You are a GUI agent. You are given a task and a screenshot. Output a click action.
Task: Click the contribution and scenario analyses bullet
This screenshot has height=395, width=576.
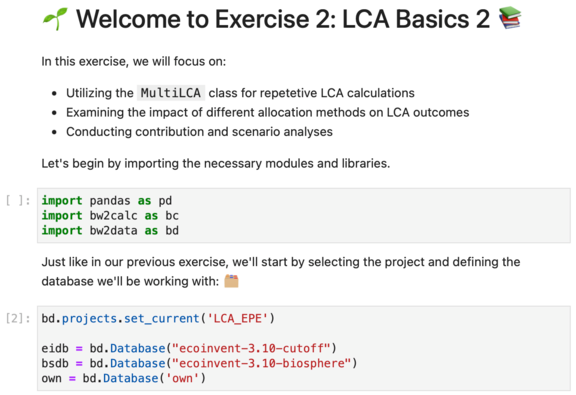199,132
